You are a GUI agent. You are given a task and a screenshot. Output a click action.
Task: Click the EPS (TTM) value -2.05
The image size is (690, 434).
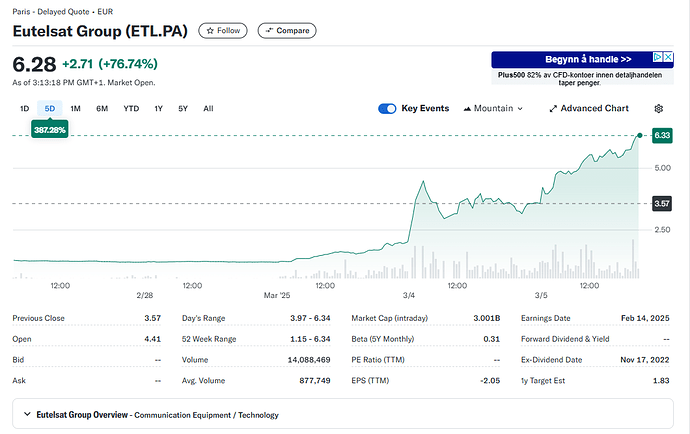point(490,380)
